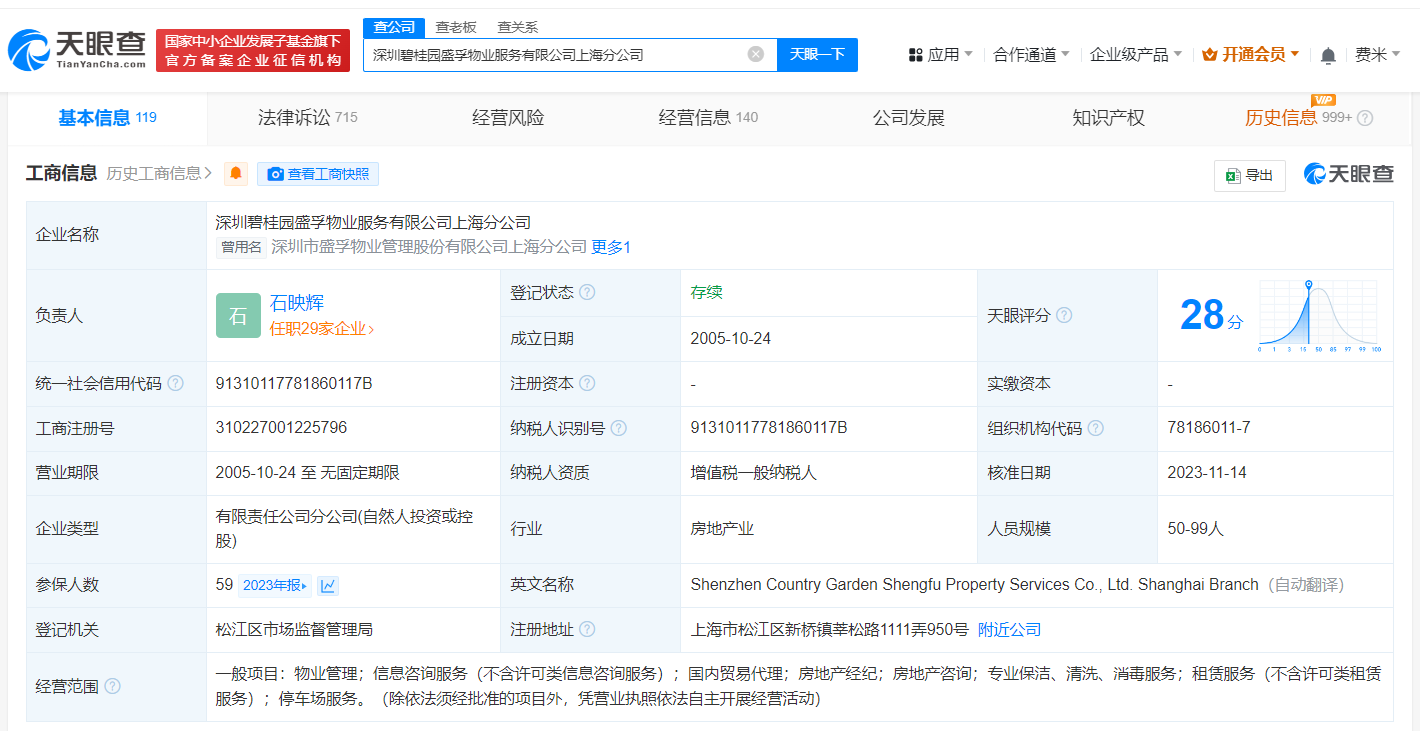Open the 知识产权 tab
This screenshot has width=1420, height=731.
click(x=1108, y=118)
